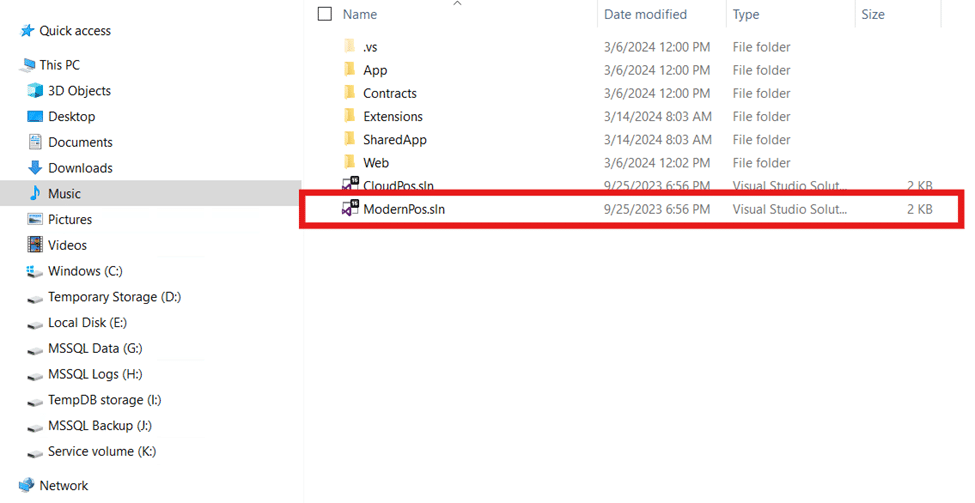Select This PC in navigation pane
The width and height of the screenshot is (975, 503).
60,65
